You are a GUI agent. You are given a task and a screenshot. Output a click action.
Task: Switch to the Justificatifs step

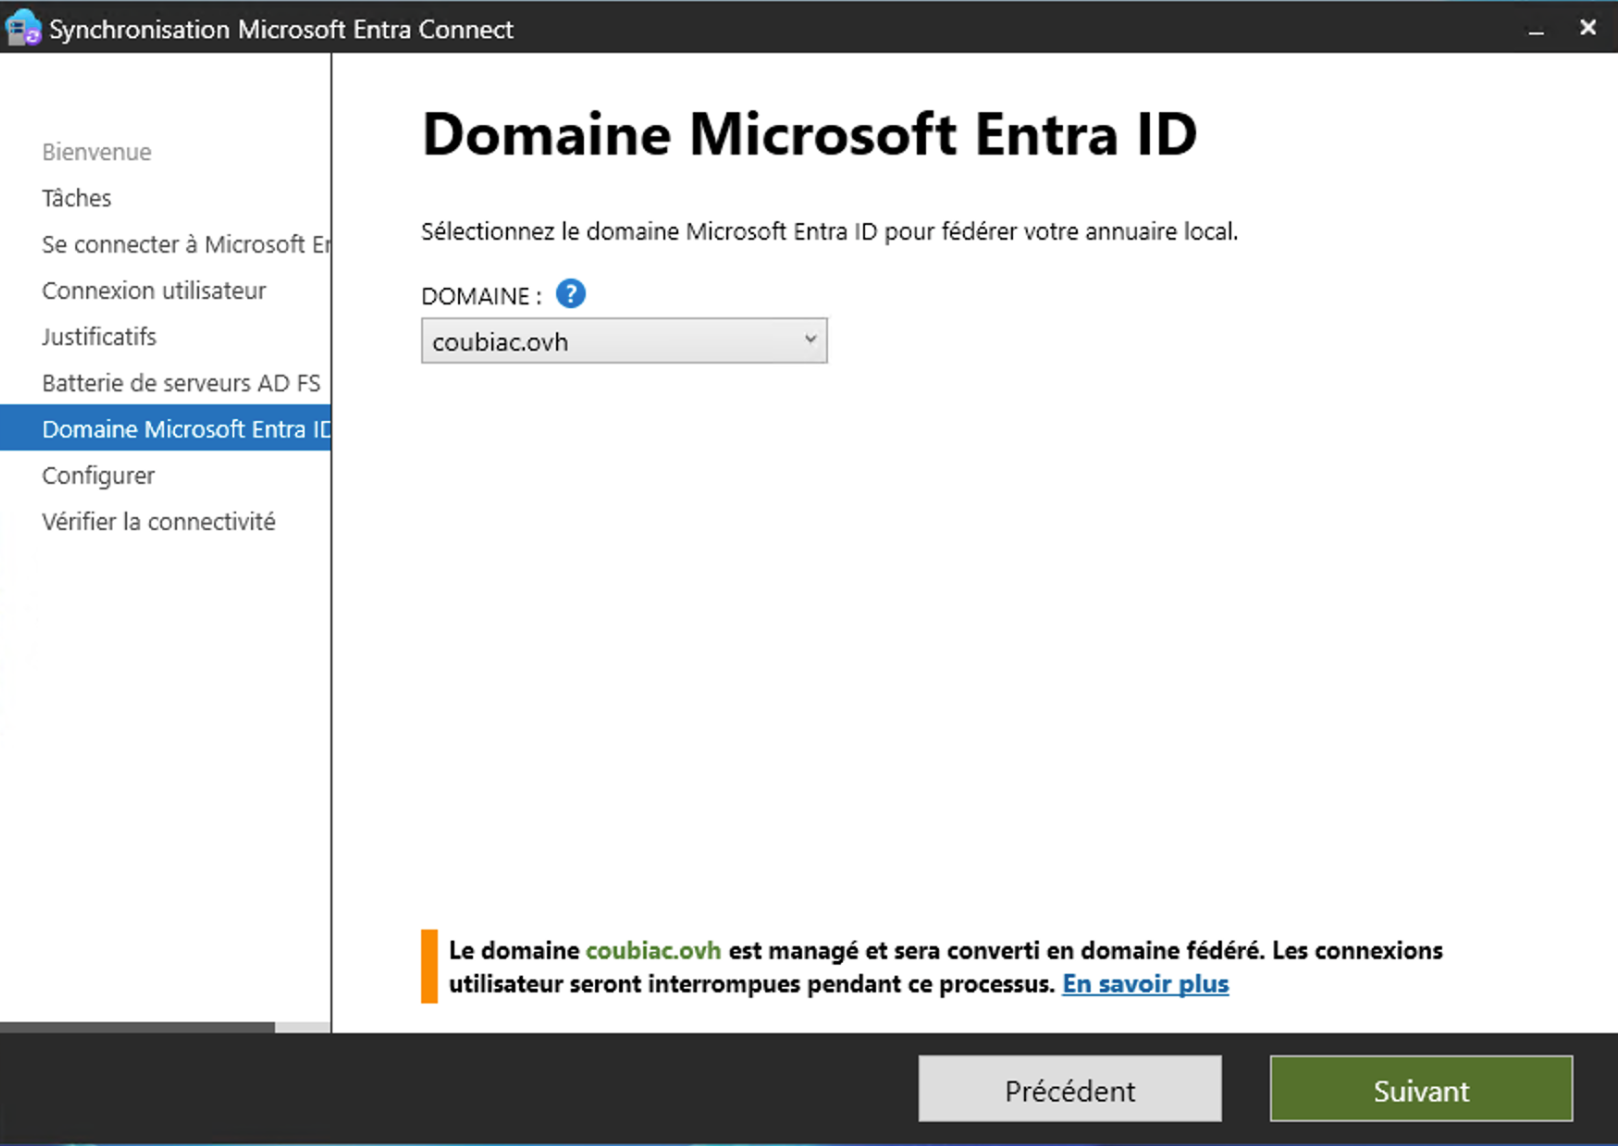pos(99,337)
